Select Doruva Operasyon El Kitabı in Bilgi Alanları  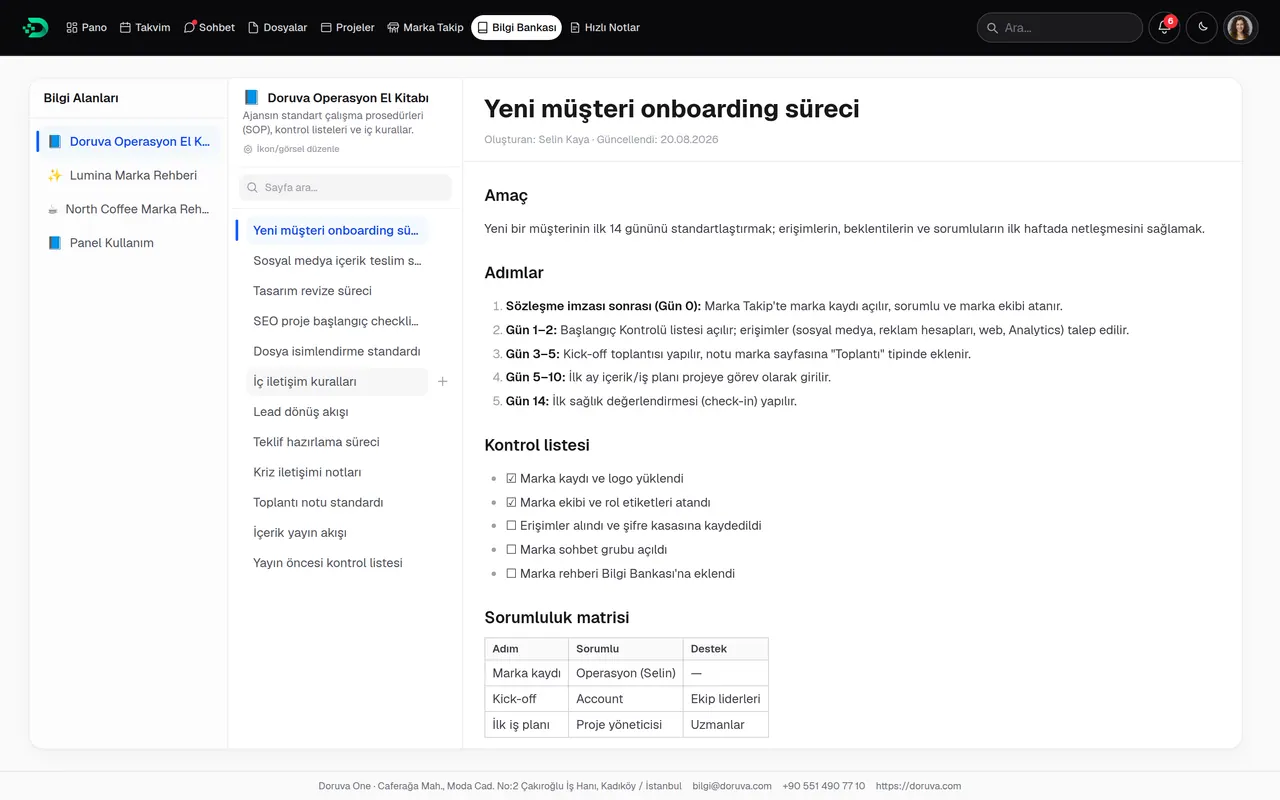pyautogui.click(x=129, y=141)
